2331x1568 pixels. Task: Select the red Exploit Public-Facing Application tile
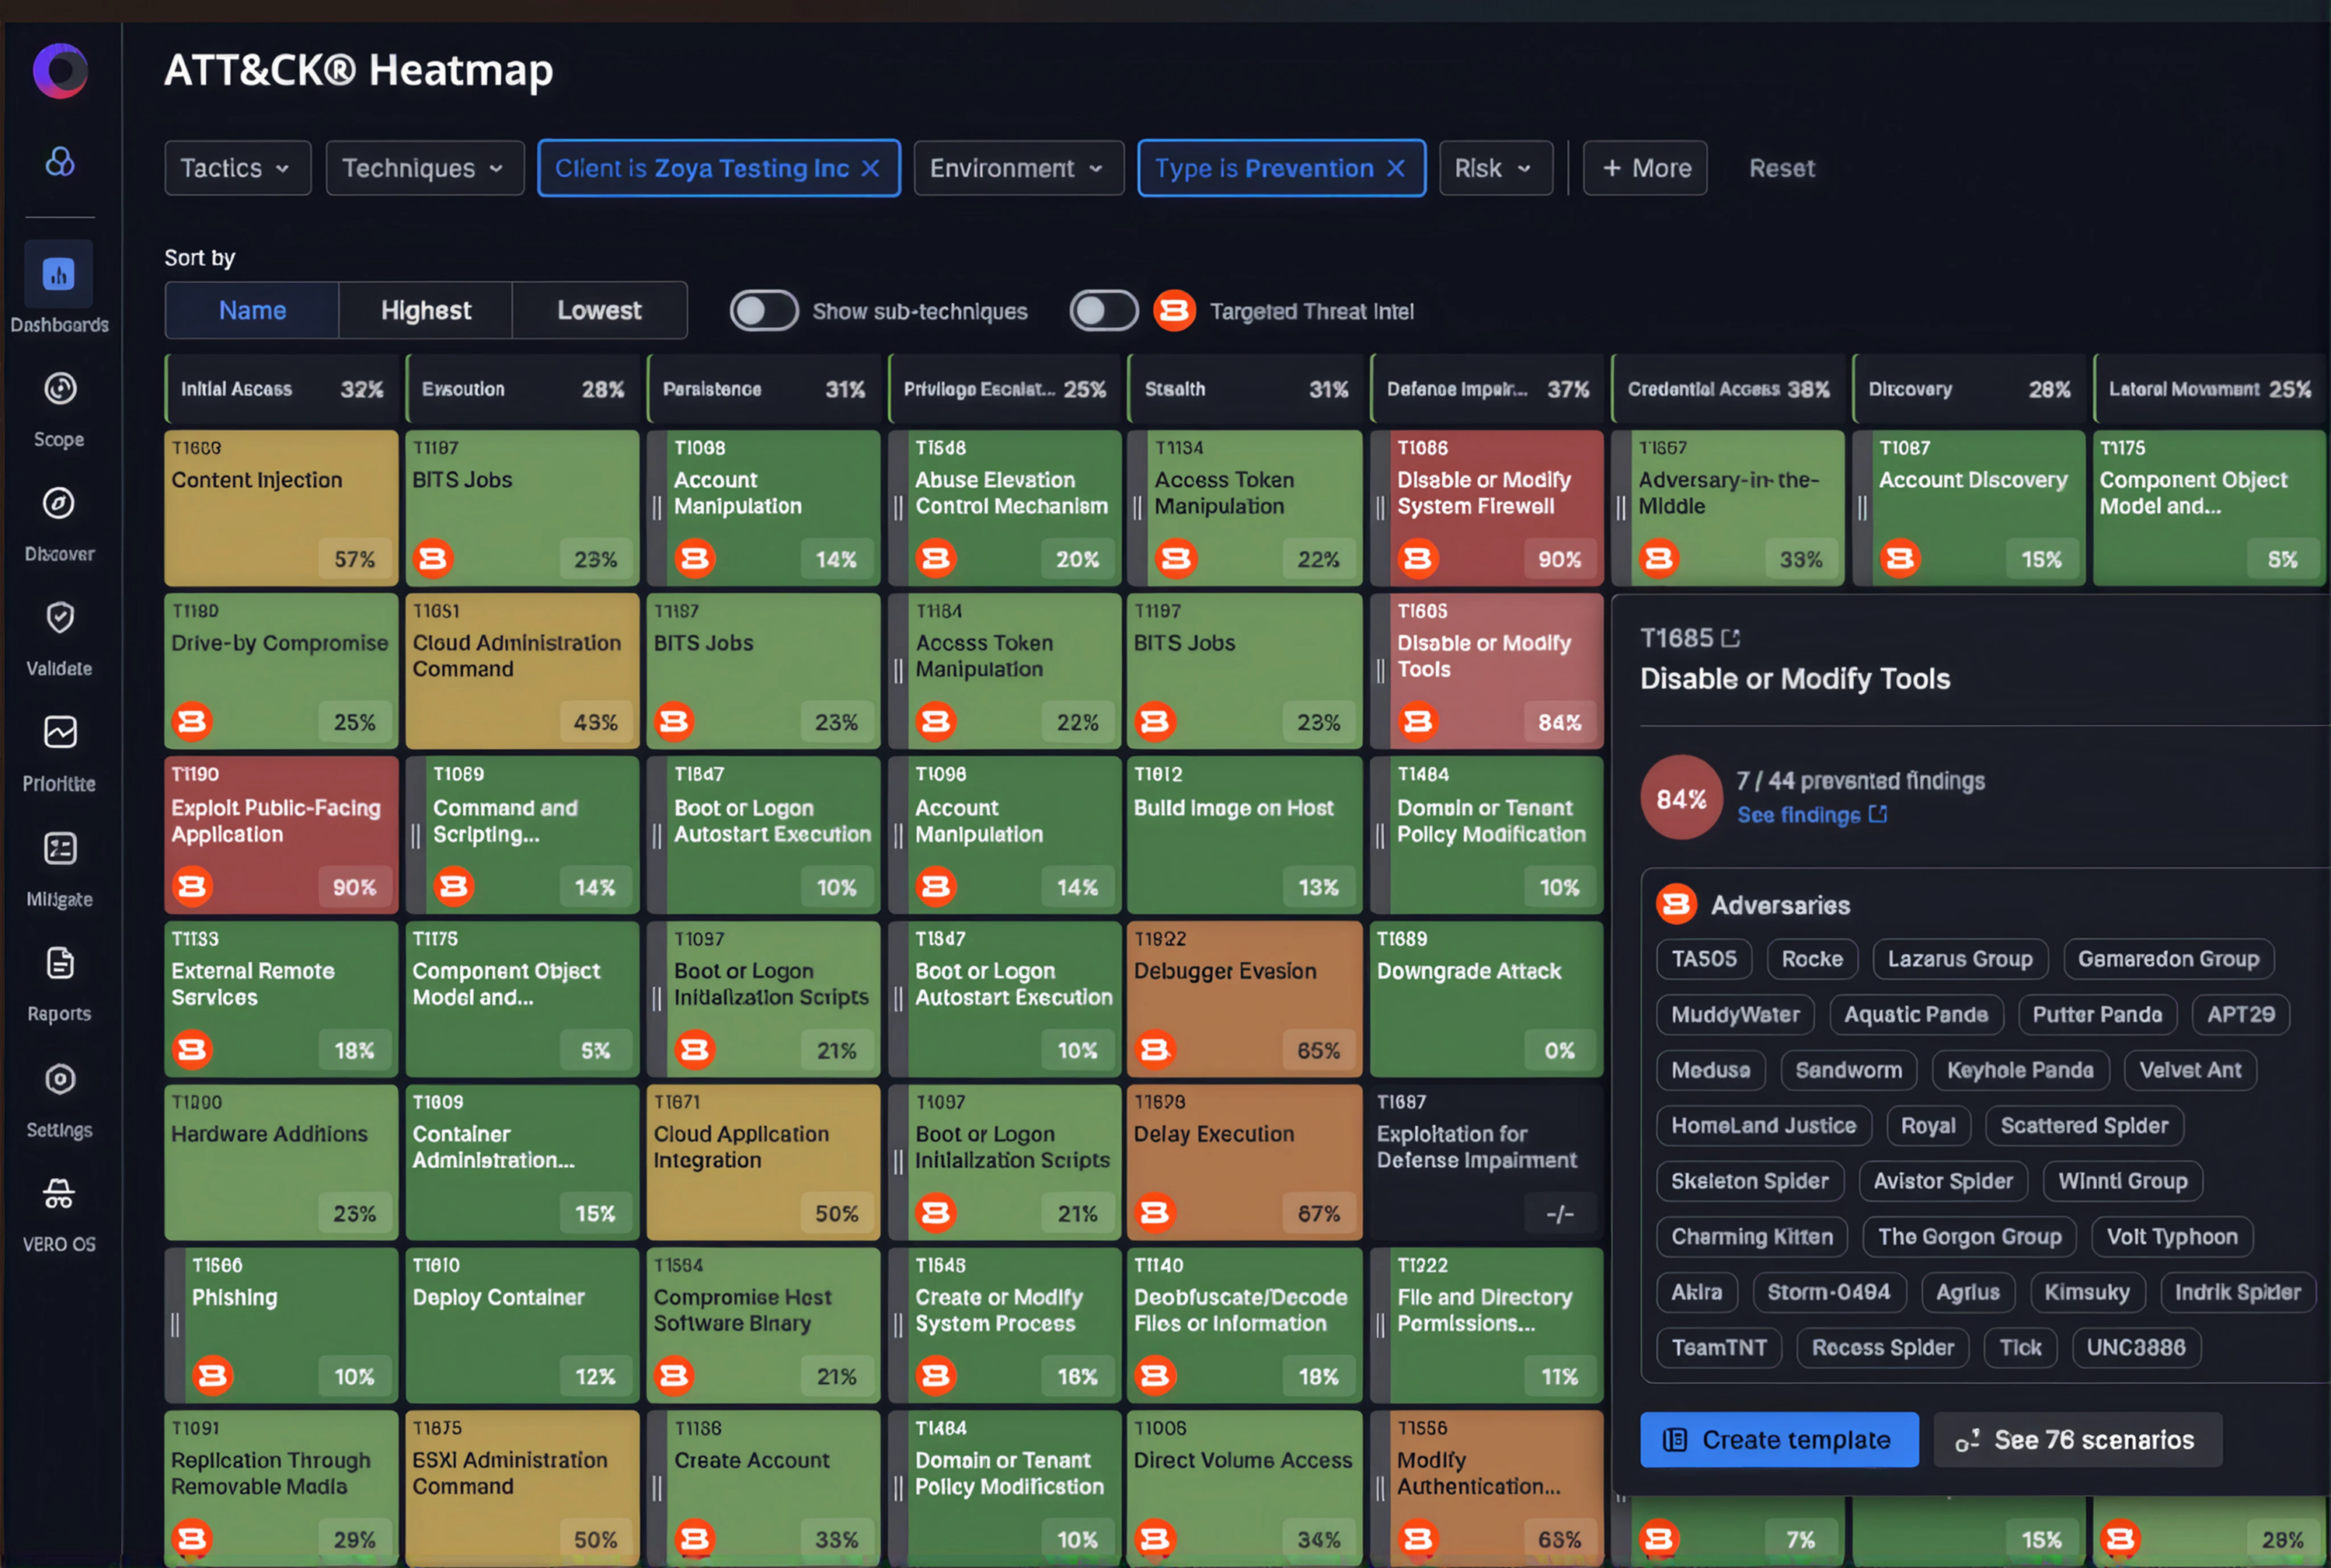tap(281, 835)
